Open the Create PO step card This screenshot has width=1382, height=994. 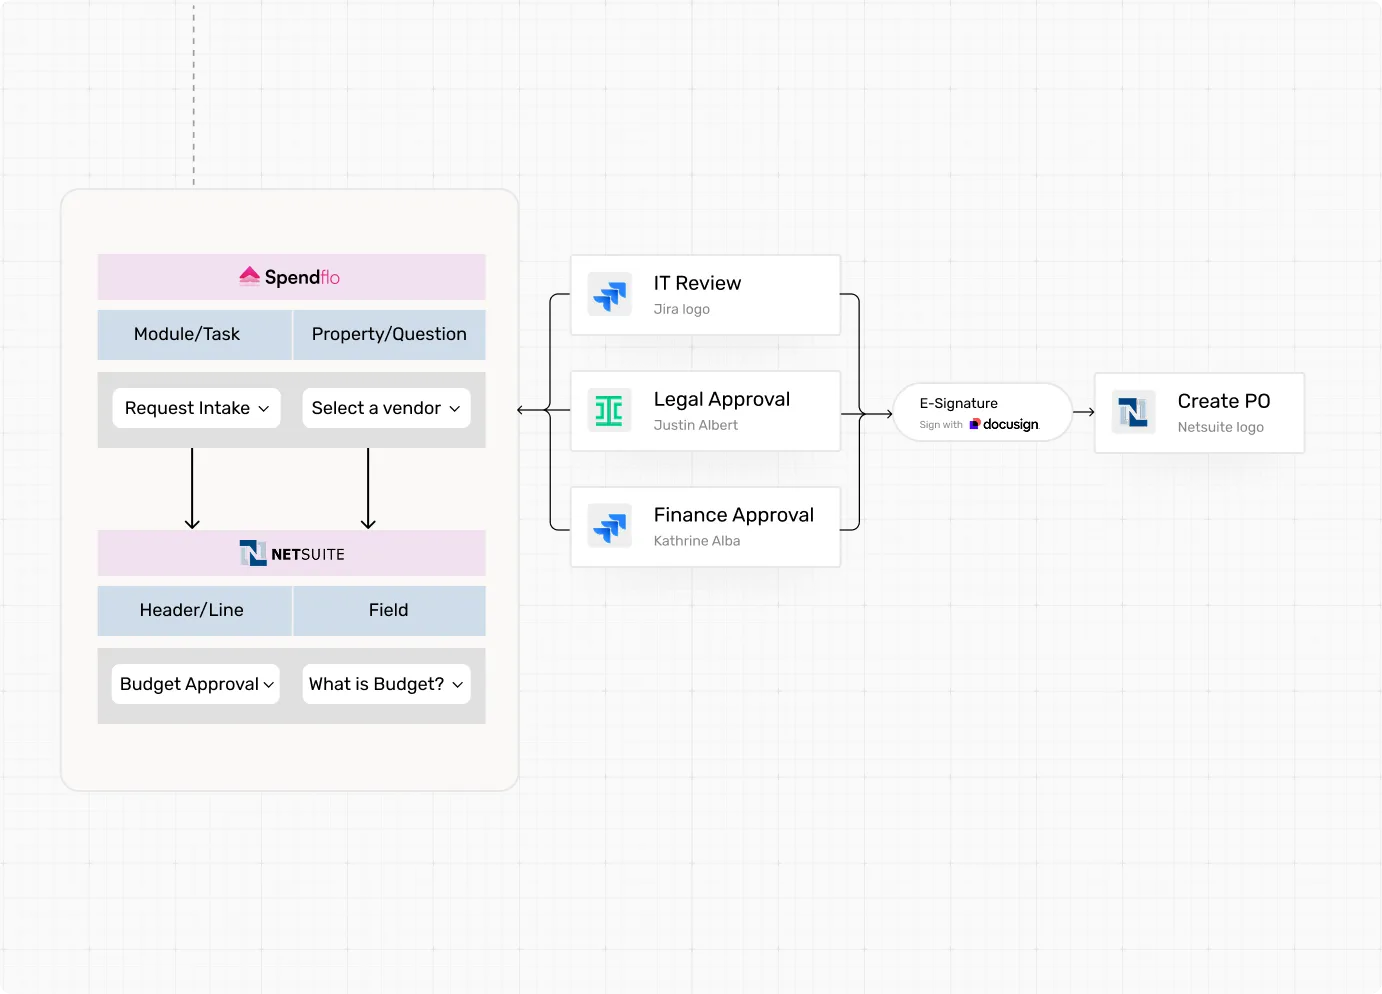1199,413
